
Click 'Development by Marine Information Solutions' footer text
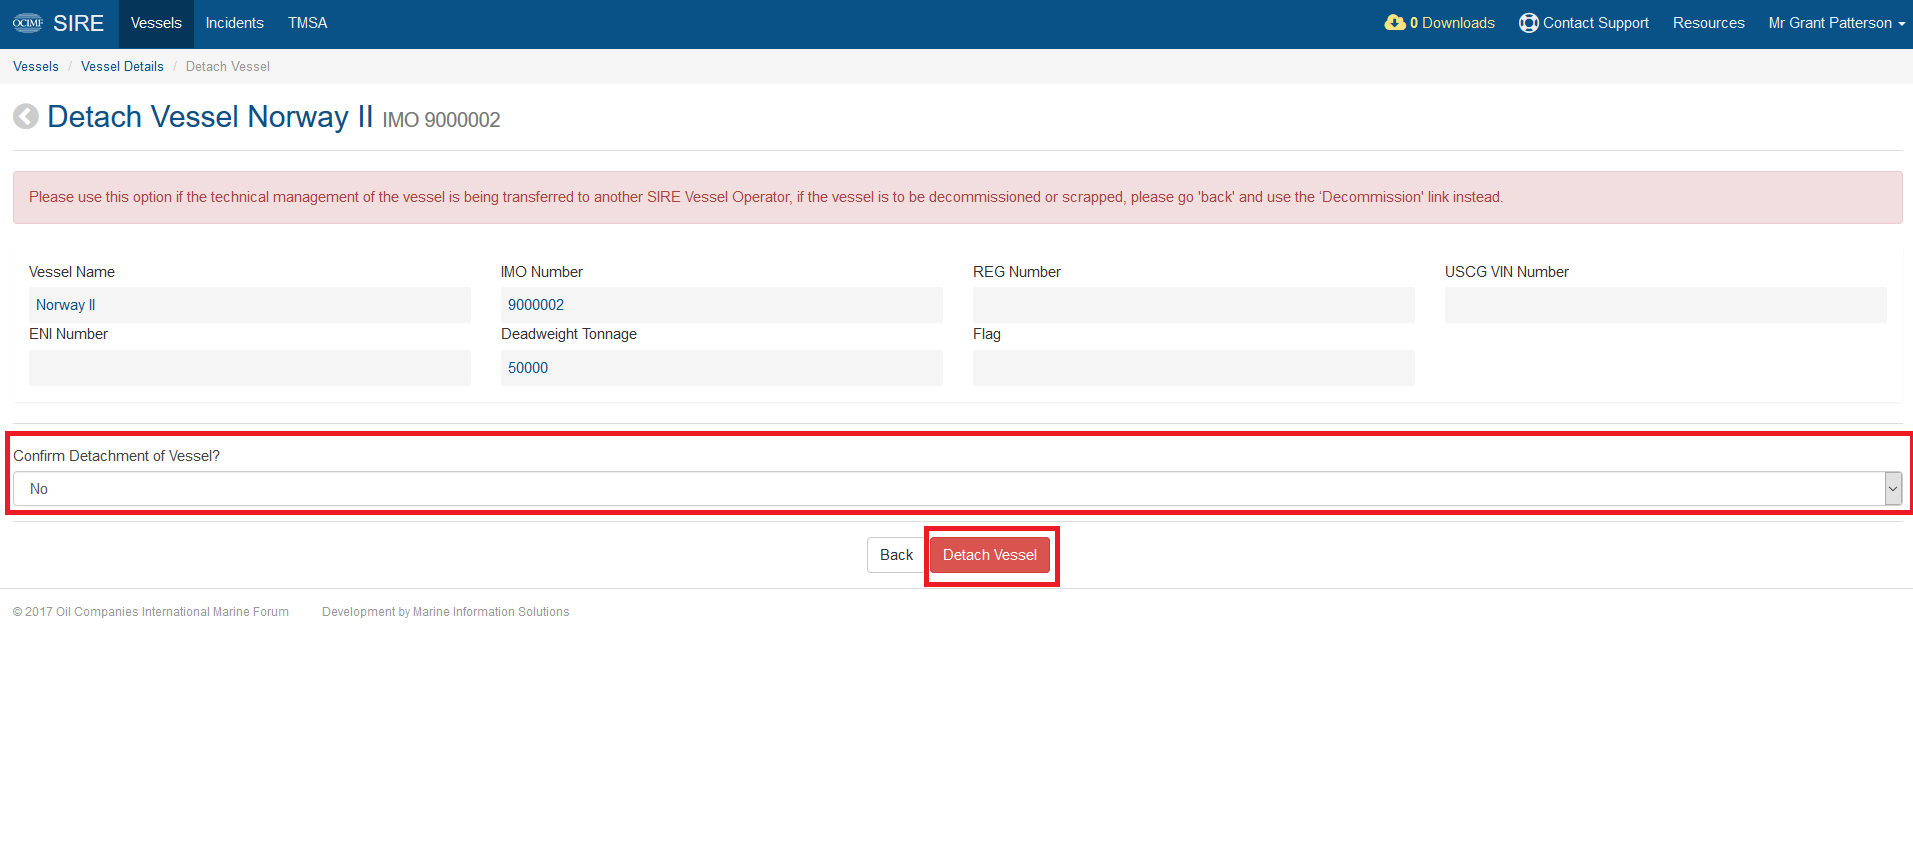(446, 612)
